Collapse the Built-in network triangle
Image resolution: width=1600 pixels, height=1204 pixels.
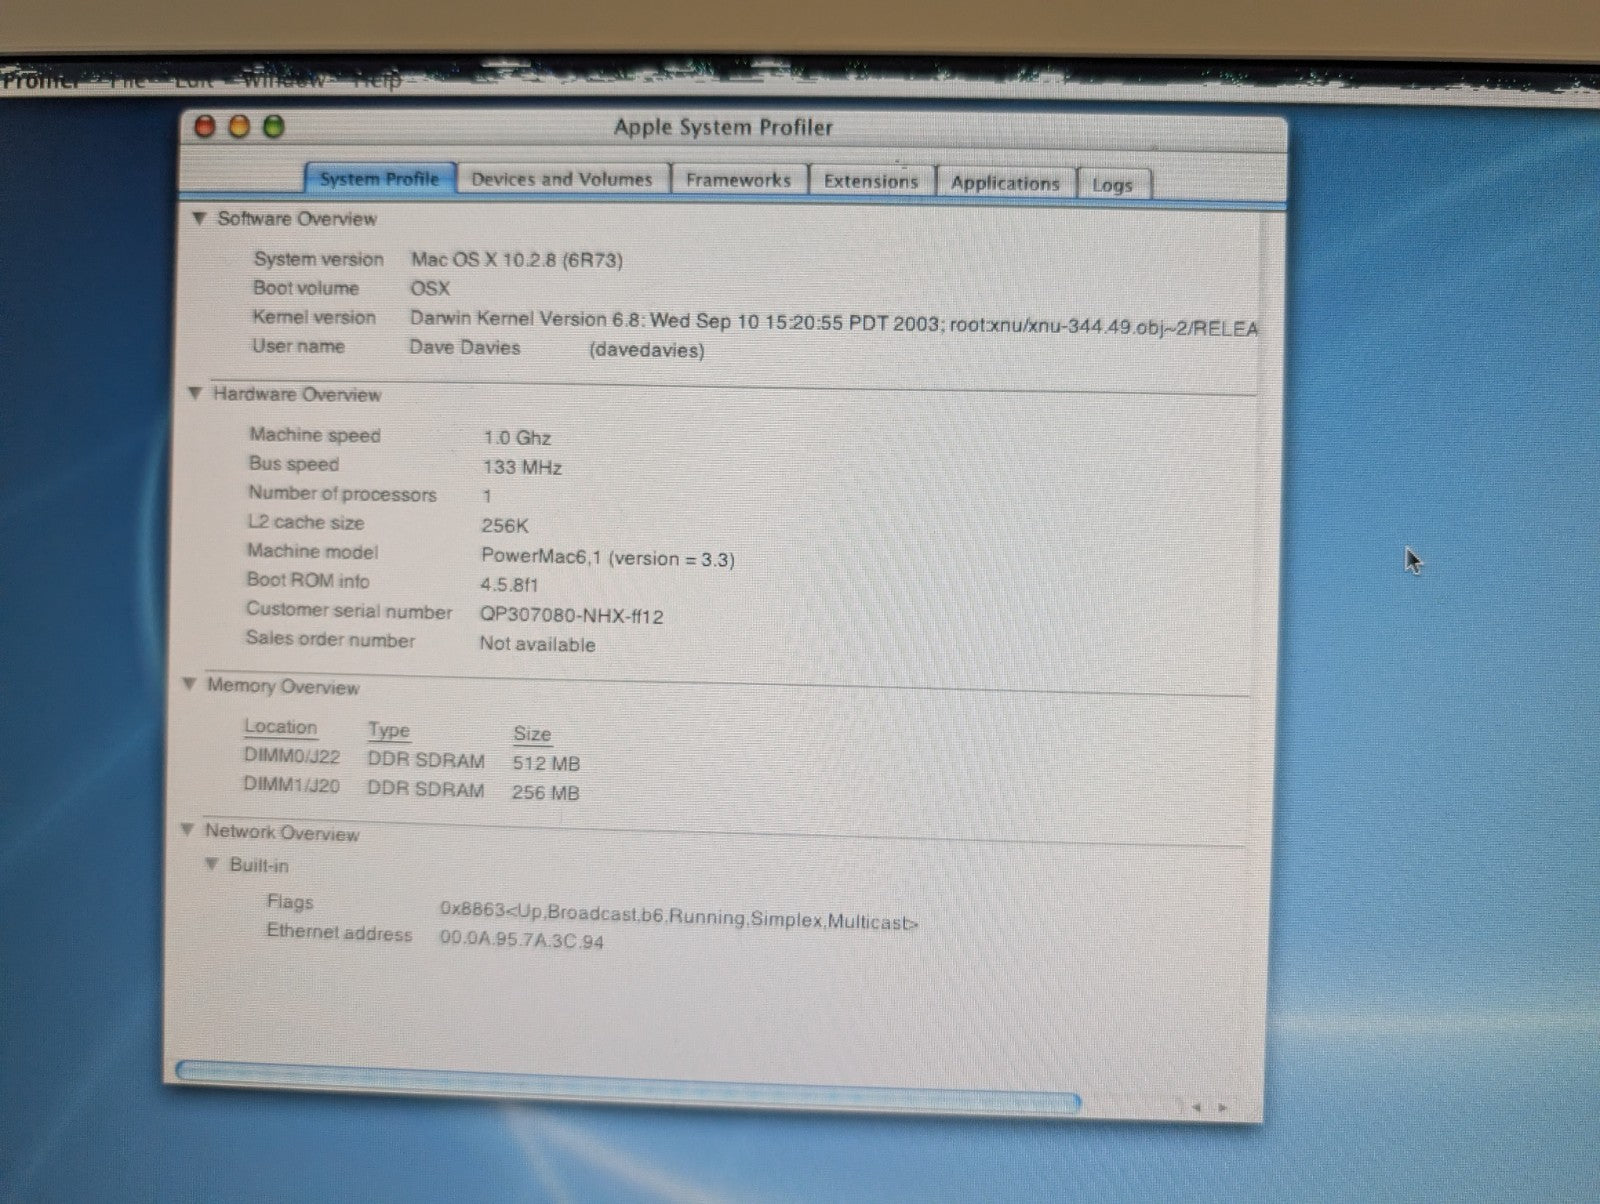(x=211, y=864)
